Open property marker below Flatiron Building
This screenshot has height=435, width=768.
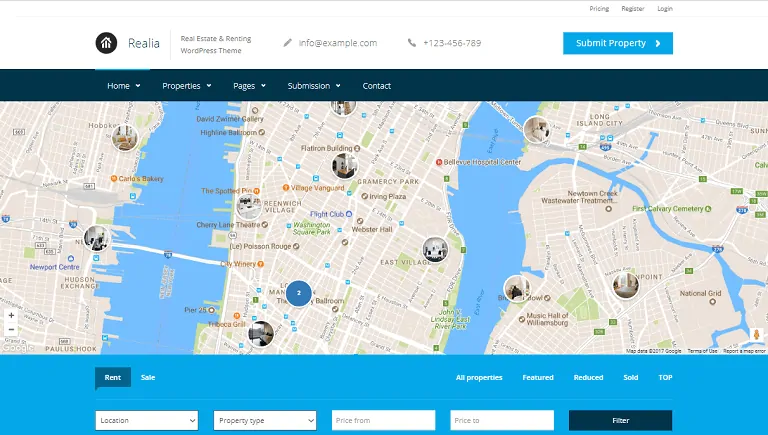click(344, 166)
